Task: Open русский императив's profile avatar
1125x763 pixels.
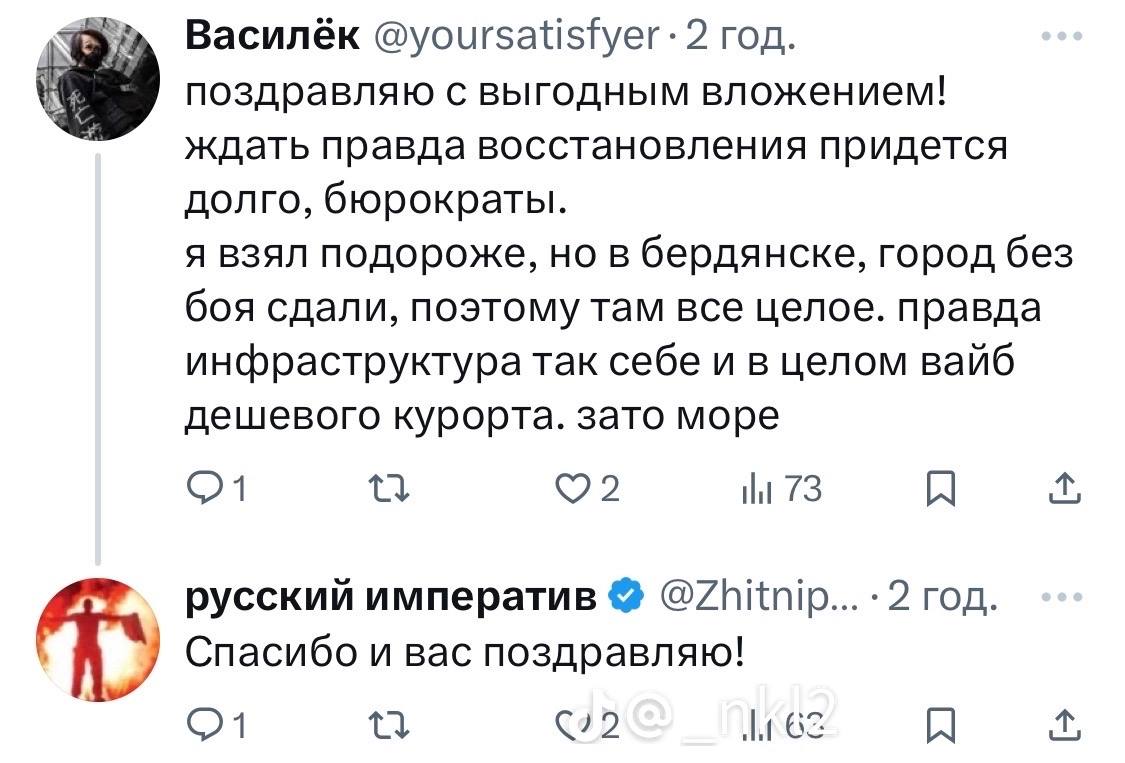Action: (97, 637)
